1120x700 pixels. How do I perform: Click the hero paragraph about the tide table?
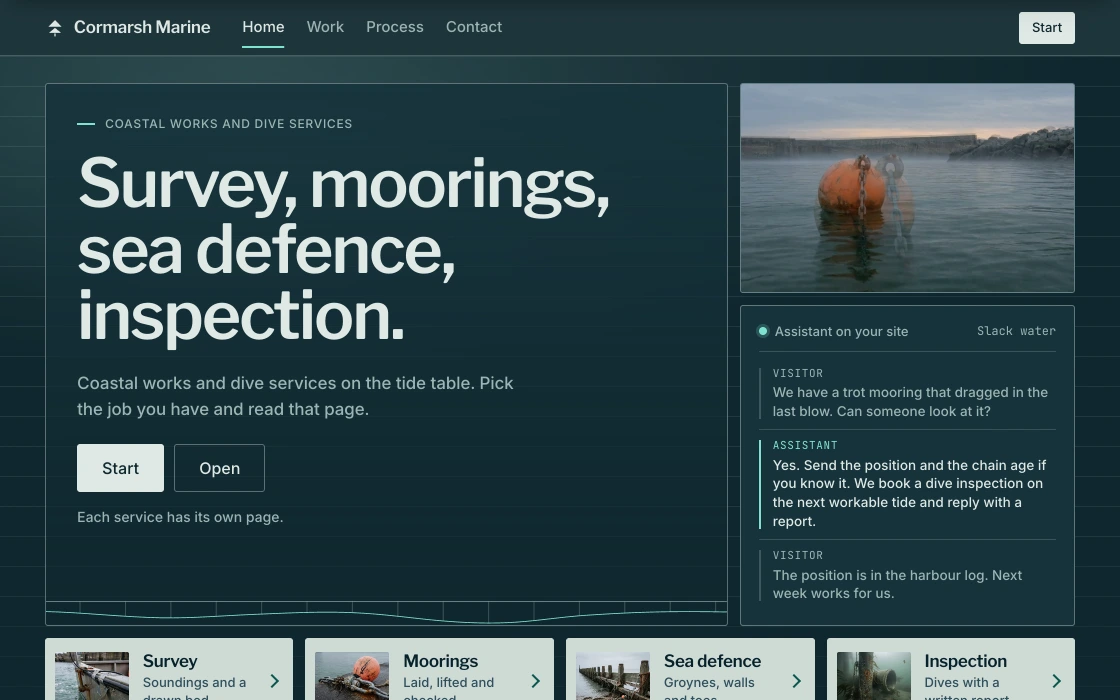pyautogui.click(x=295, y=396)
